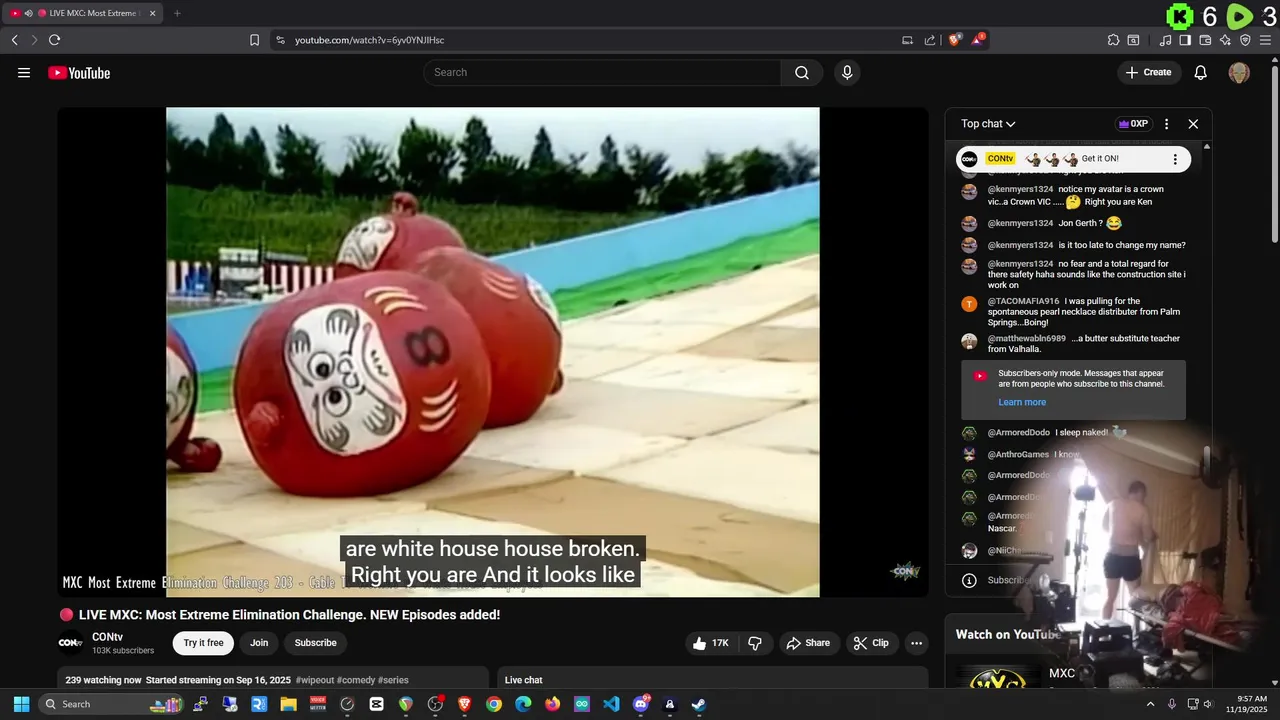
Task: Click the Create button
Action: [x=1148, y=72]
